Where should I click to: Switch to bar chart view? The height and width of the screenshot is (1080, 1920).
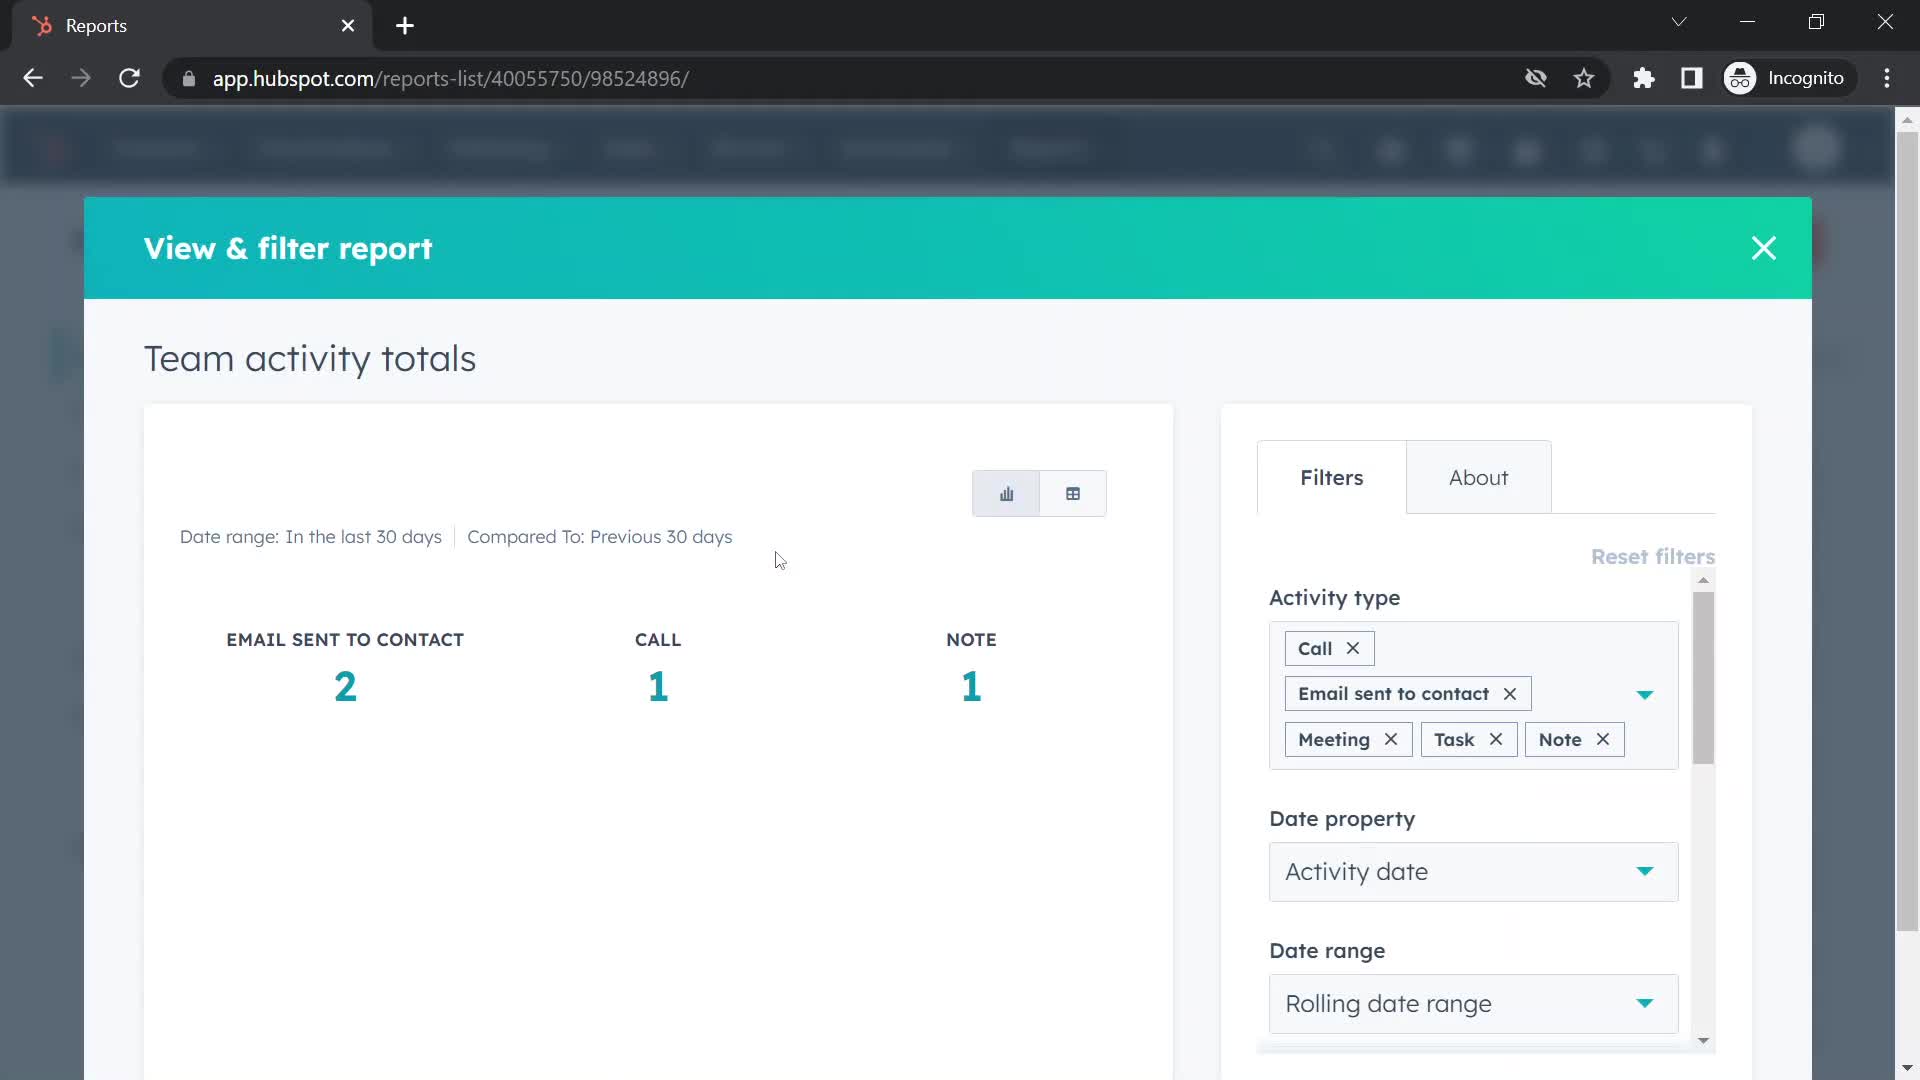[1006, 493]
